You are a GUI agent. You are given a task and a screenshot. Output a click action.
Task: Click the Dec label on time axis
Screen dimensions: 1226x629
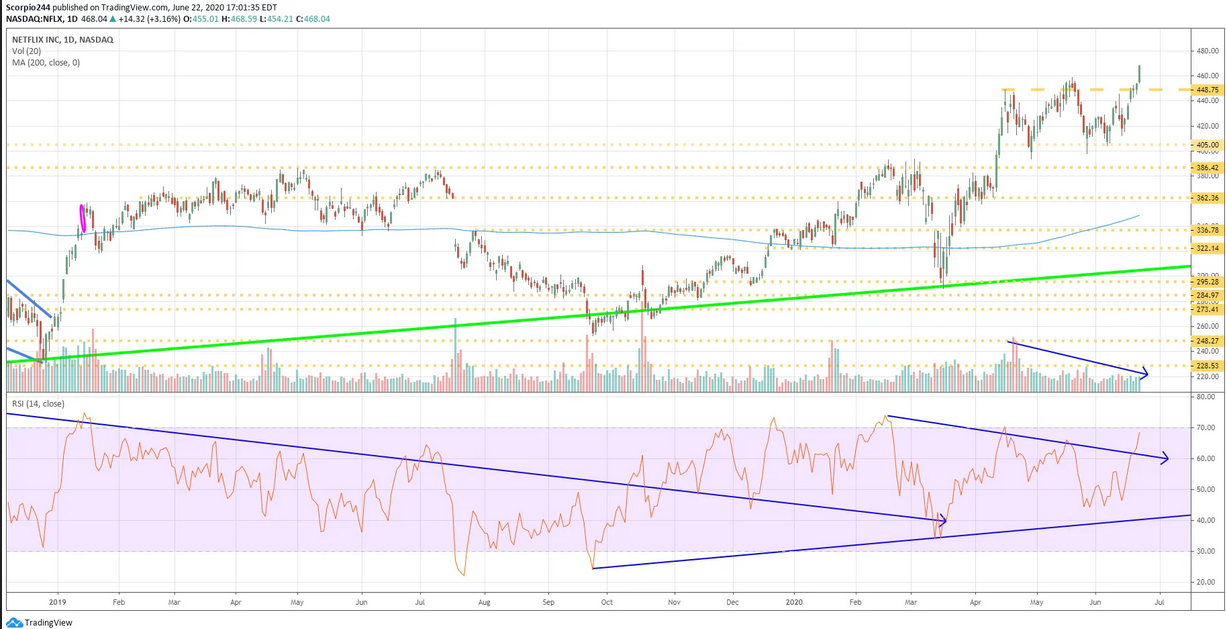coord(732,604)
